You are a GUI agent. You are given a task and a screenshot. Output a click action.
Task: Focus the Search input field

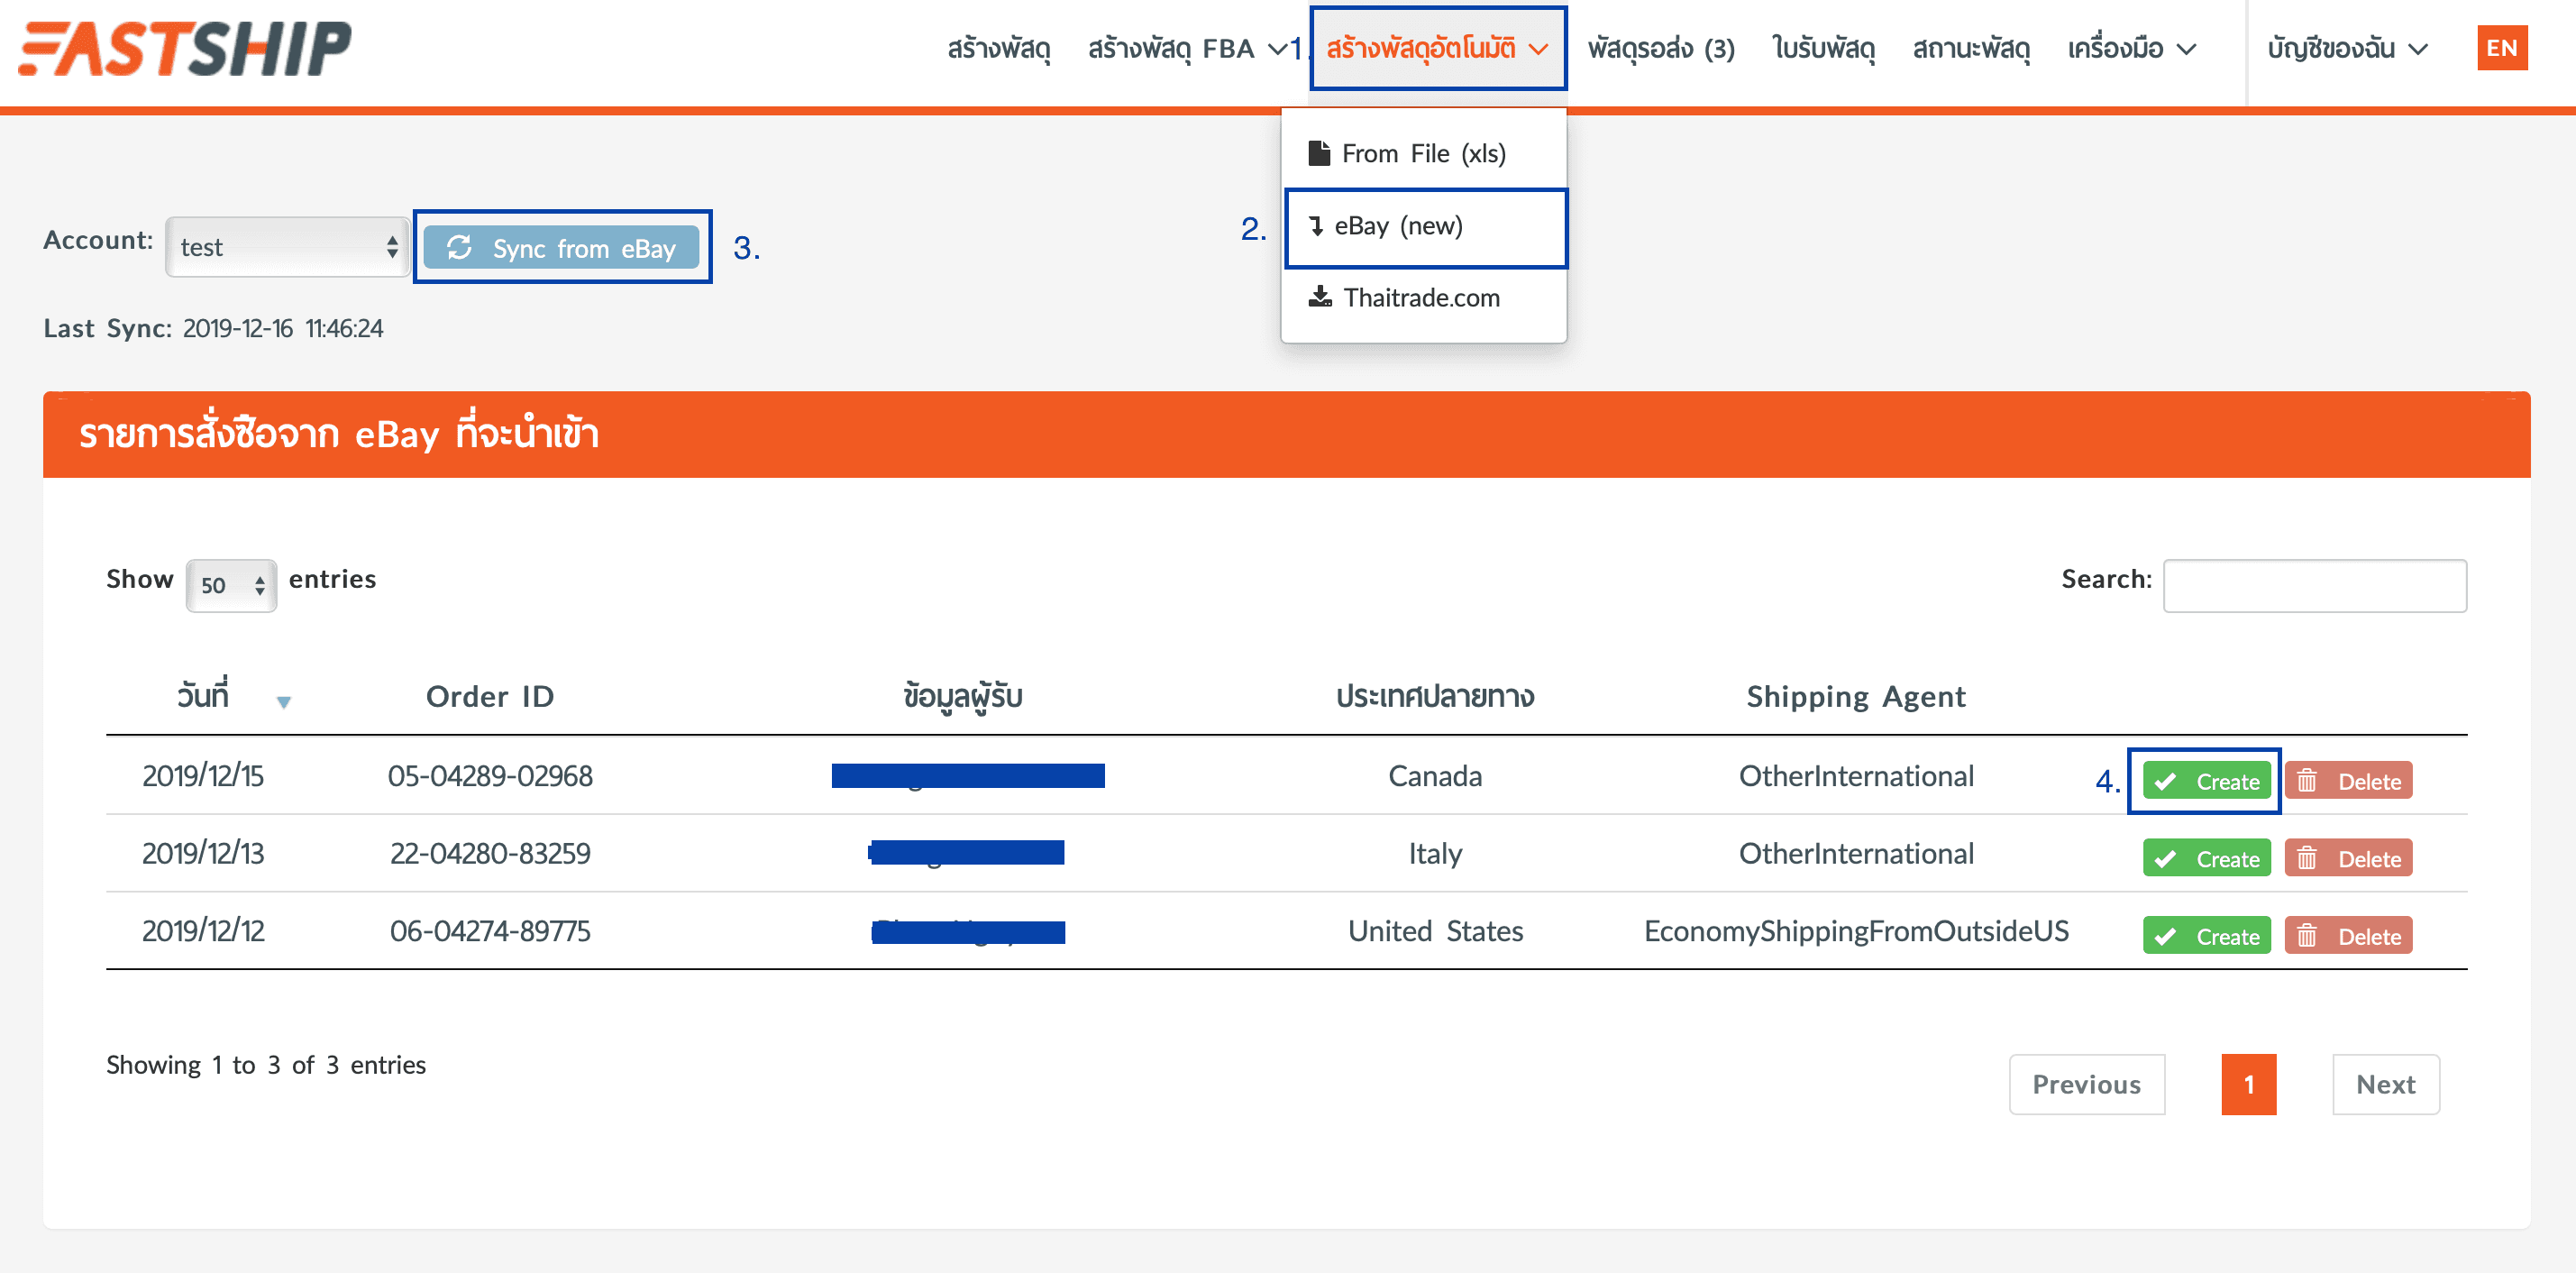click(2314, 585)
